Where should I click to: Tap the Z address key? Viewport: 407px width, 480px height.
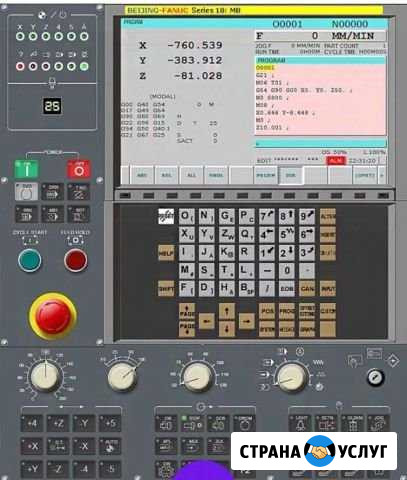click(226, 234)
